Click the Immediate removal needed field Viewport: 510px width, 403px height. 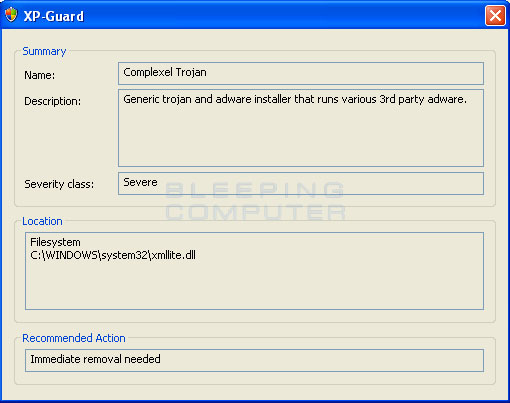254,360
